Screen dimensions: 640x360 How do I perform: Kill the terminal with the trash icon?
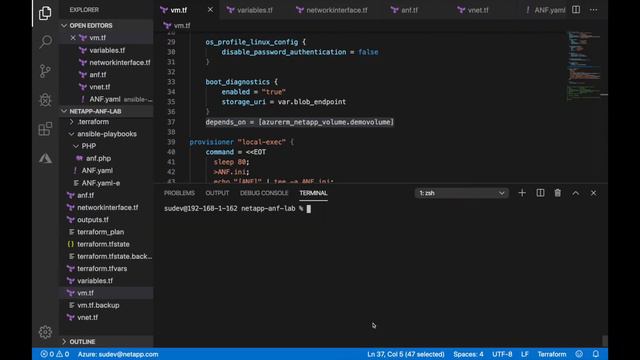(558, 193)
